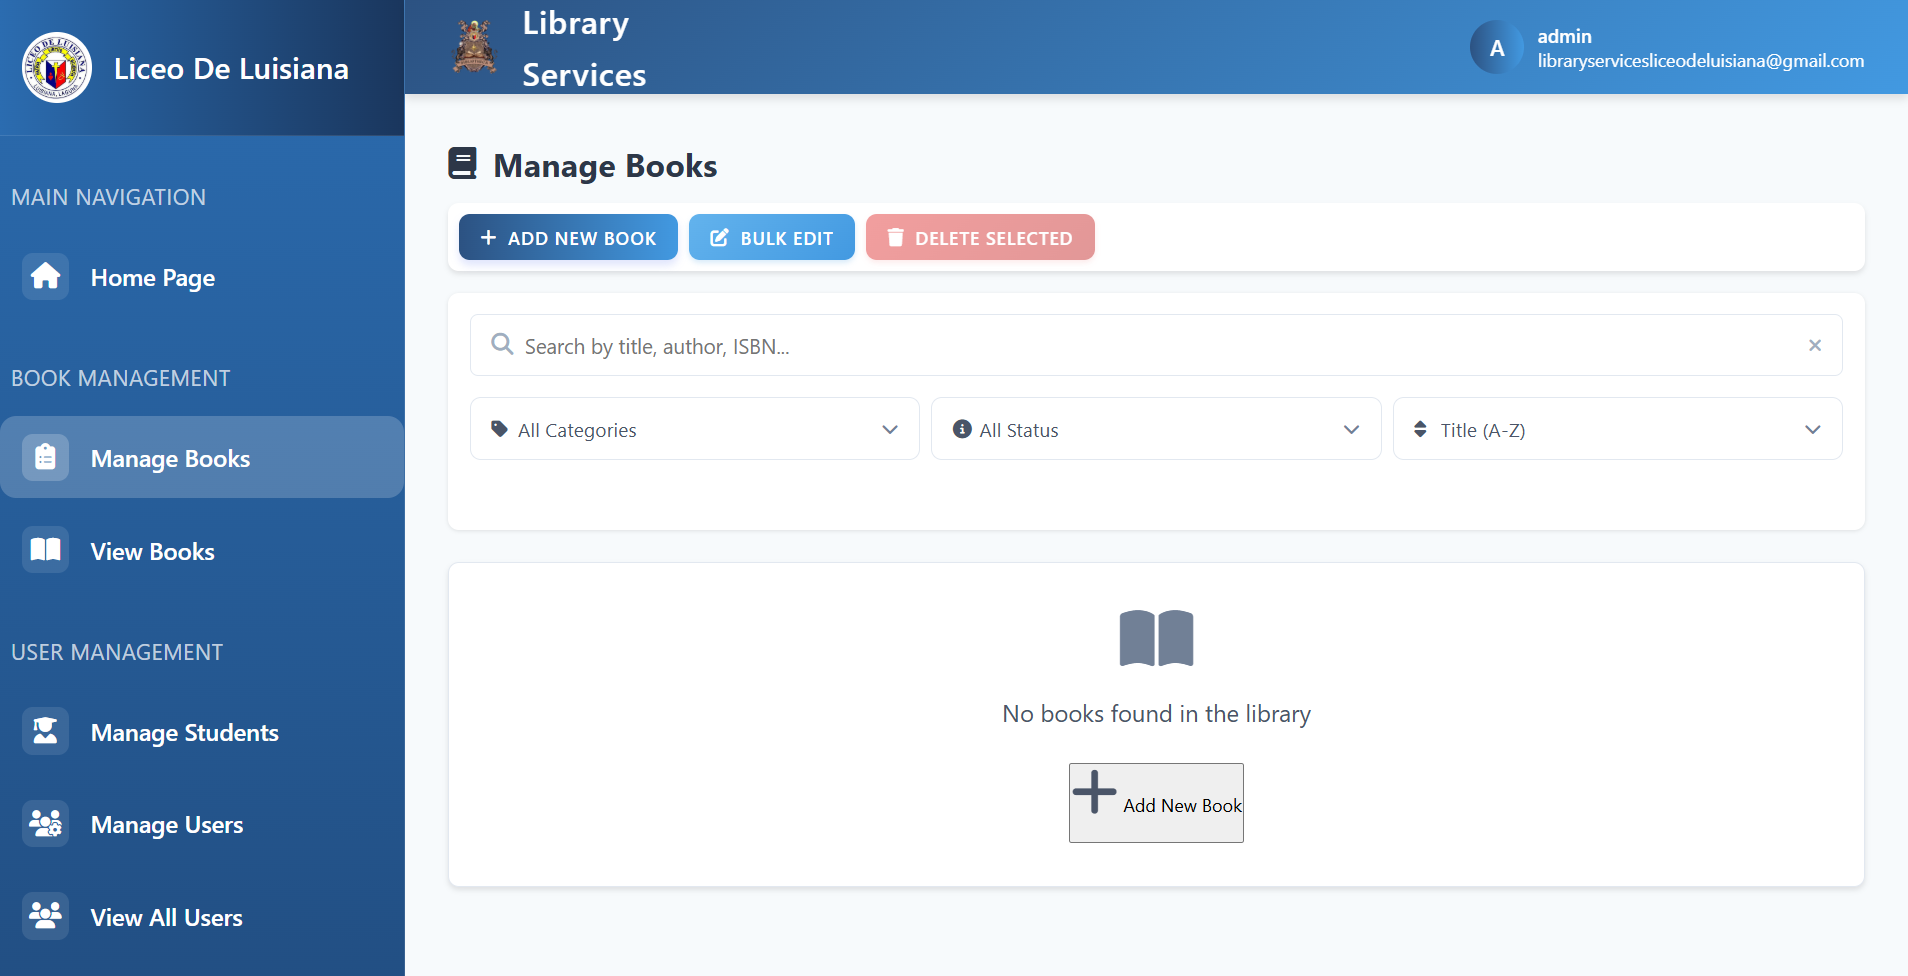Switch to the Manage Books section

(x=169, y=457)
